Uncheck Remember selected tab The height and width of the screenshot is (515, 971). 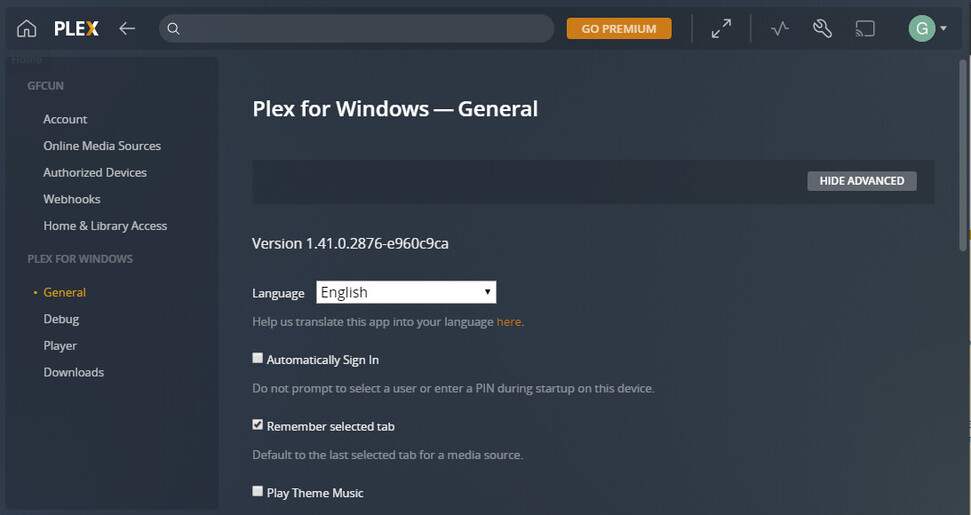[x=258, y=425]
